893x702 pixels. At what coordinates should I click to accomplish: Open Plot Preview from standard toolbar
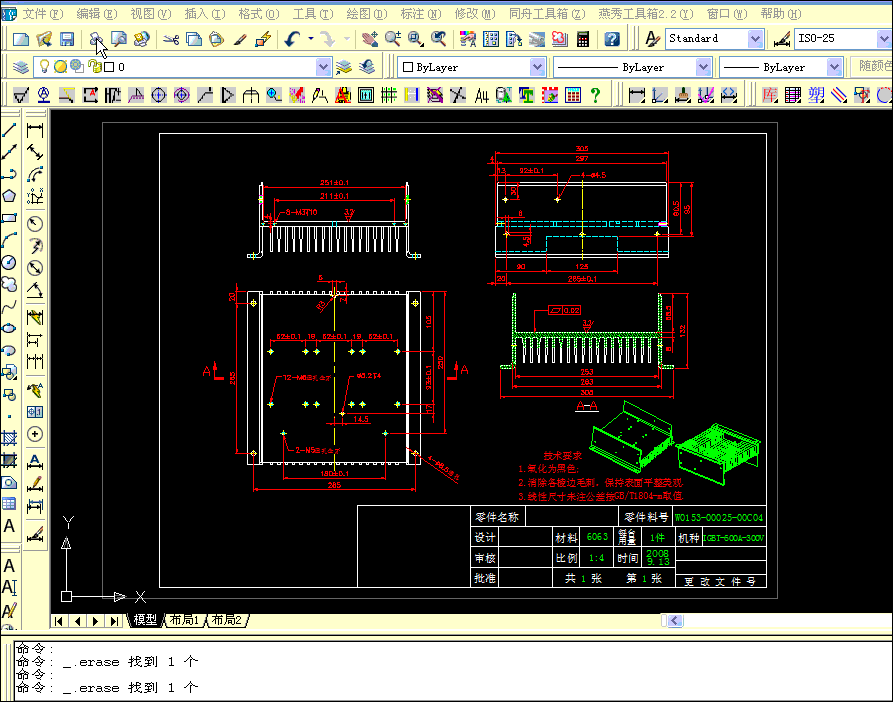pos(119,39)
